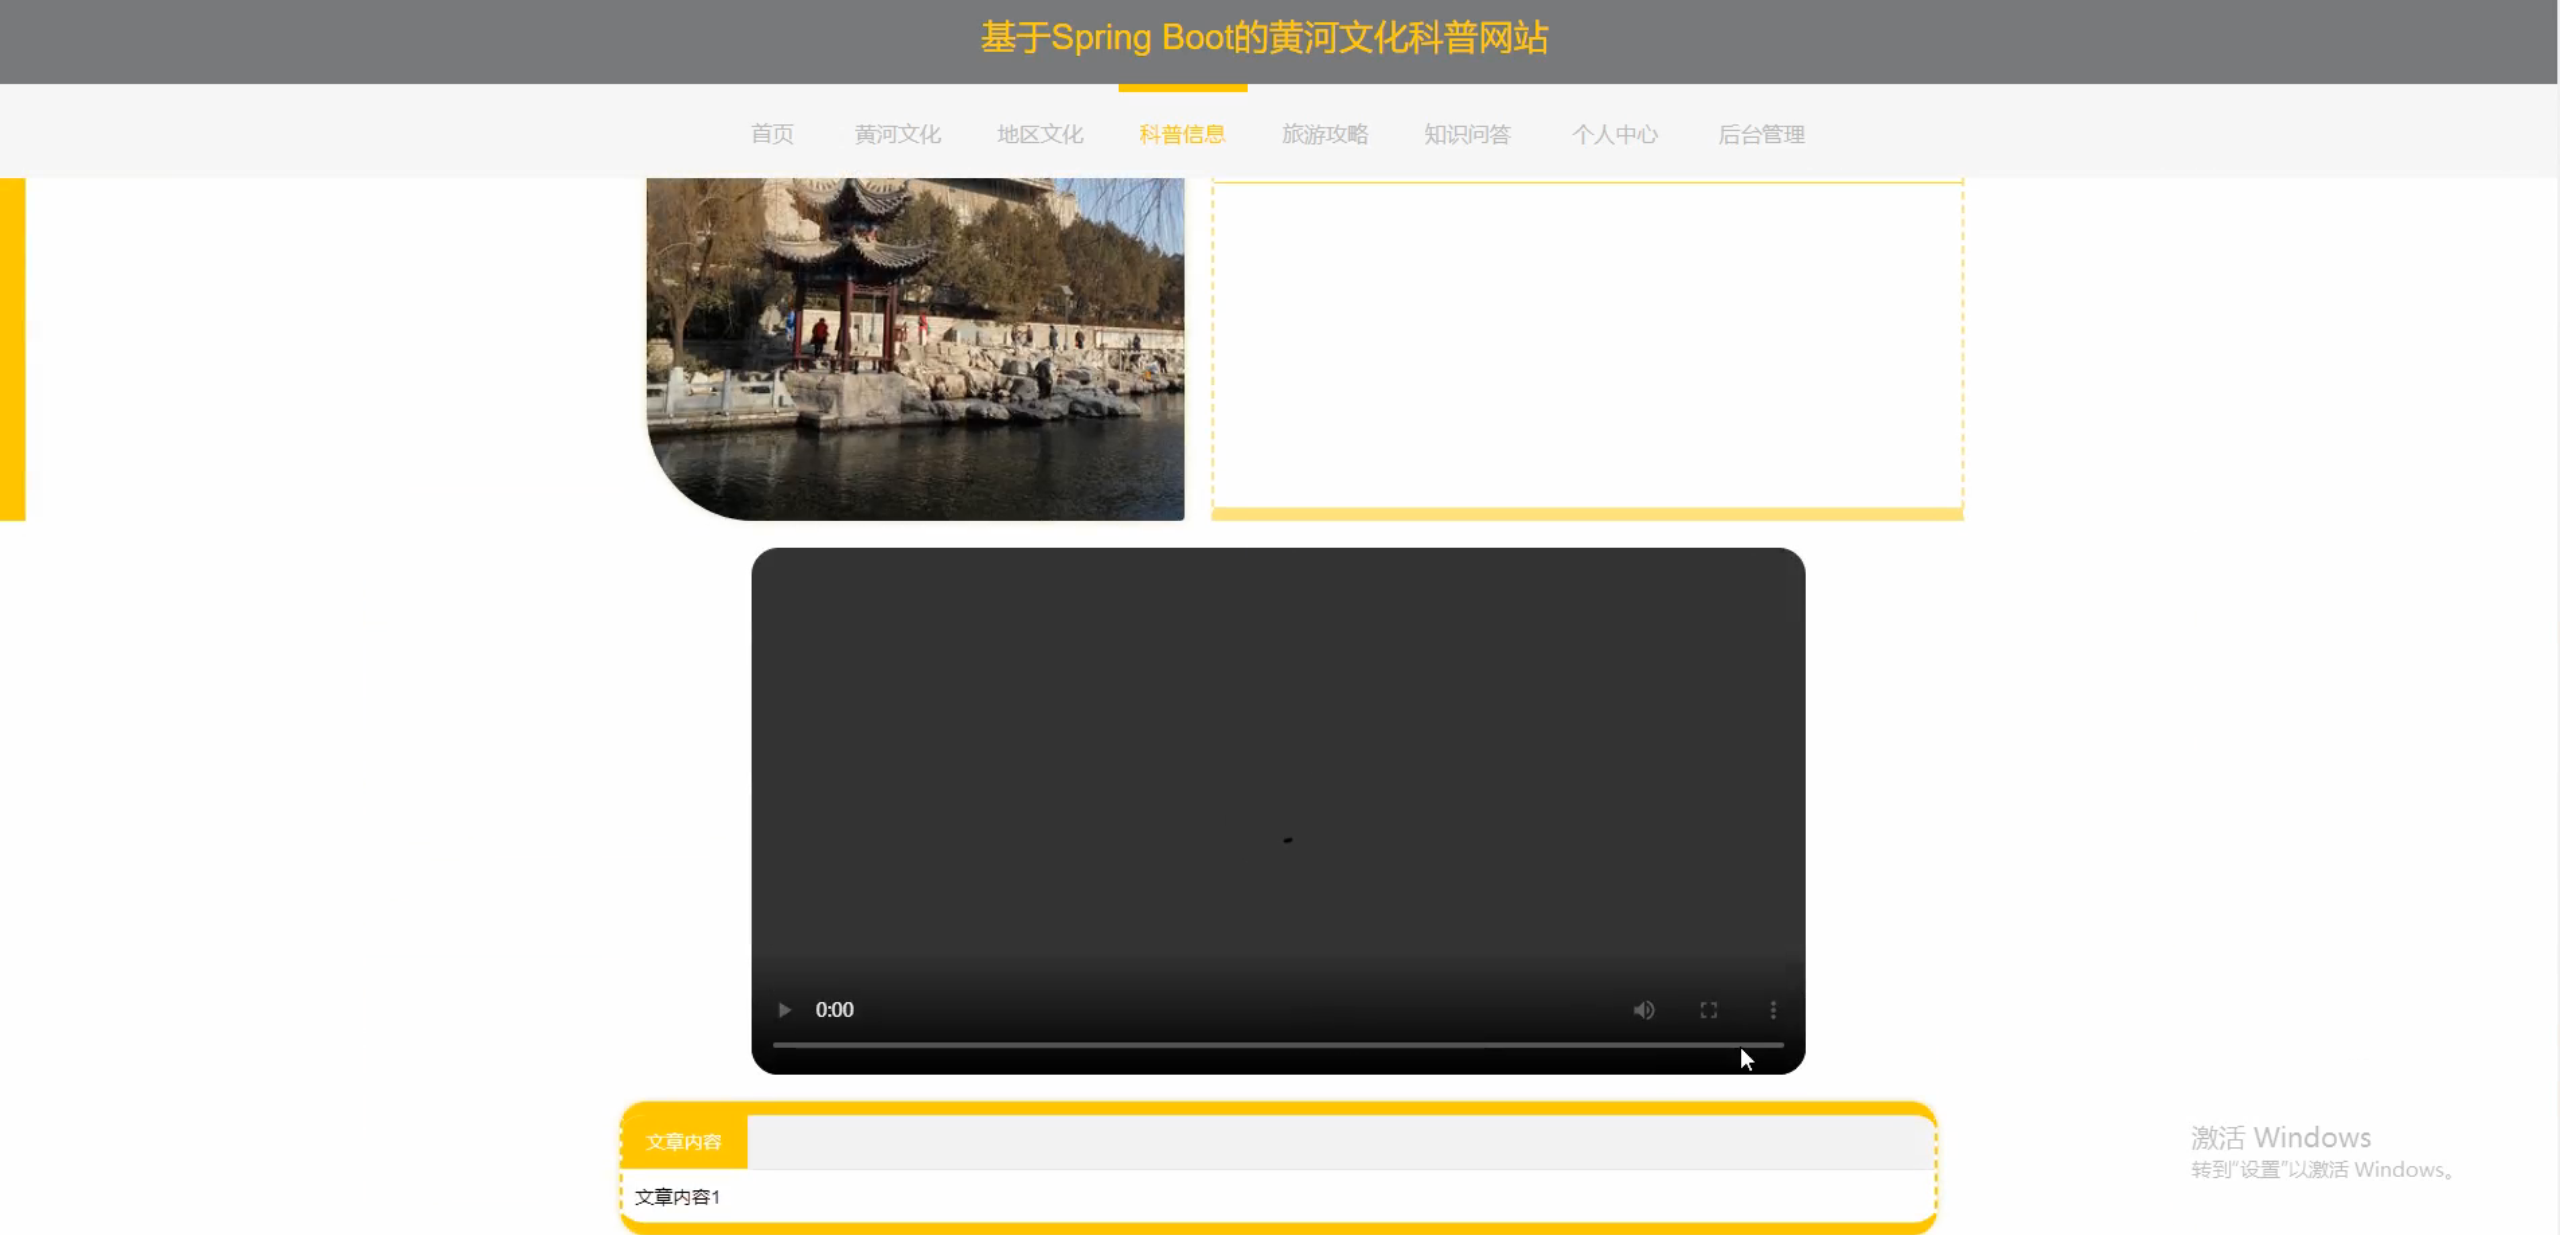Click the site title 黄河文化科普网站
The height and width of the screenshot is (1235, 2560).
pyautogui.click(x=1264, y=38)
